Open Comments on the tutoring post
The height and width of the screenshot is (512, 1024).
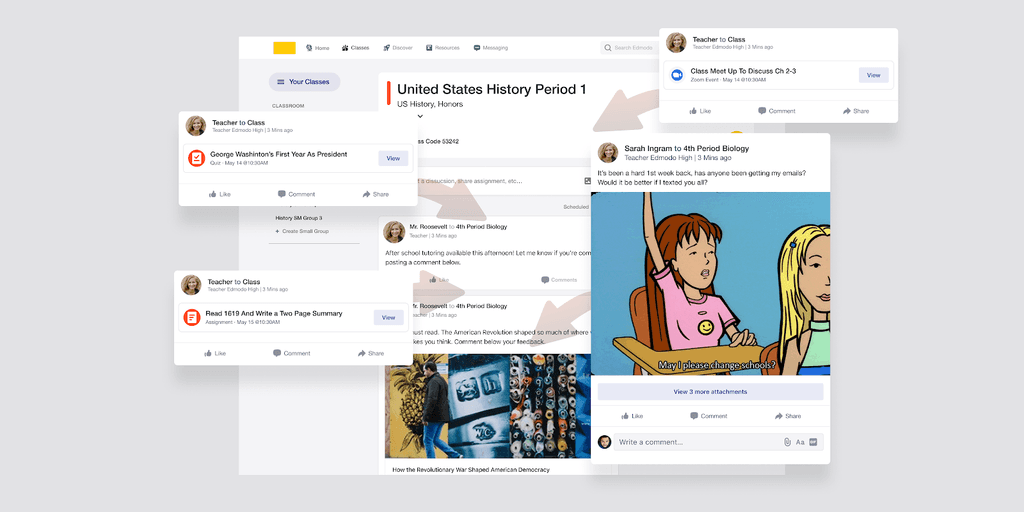click(x=559, y=280)
